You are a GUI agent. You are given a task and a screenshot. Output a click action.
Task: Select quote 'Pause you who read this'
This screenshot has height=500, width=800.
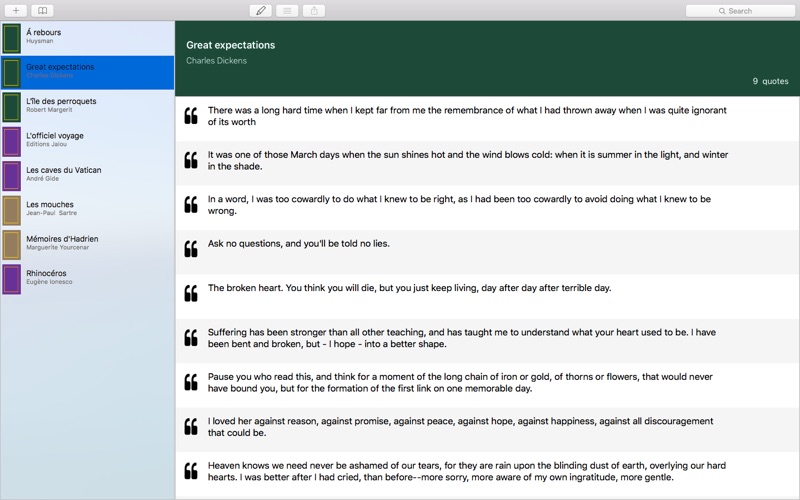click(x=460, y=382)
